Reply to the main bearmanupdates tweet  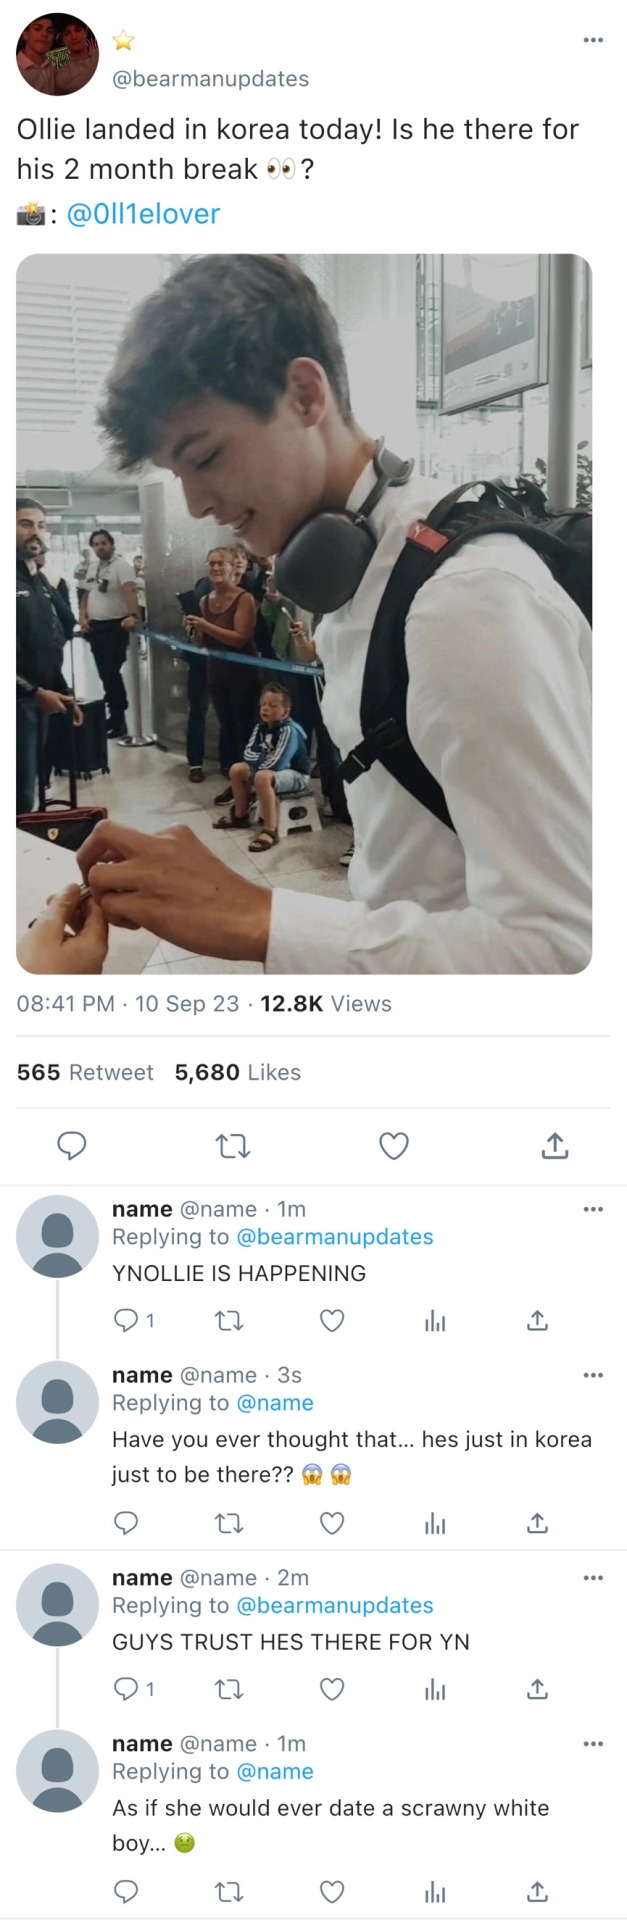71,1145
